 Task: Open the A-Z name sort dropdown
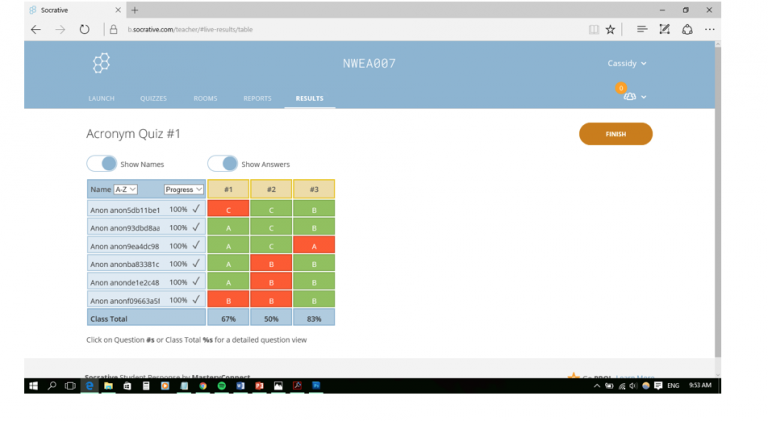(126, 189)
